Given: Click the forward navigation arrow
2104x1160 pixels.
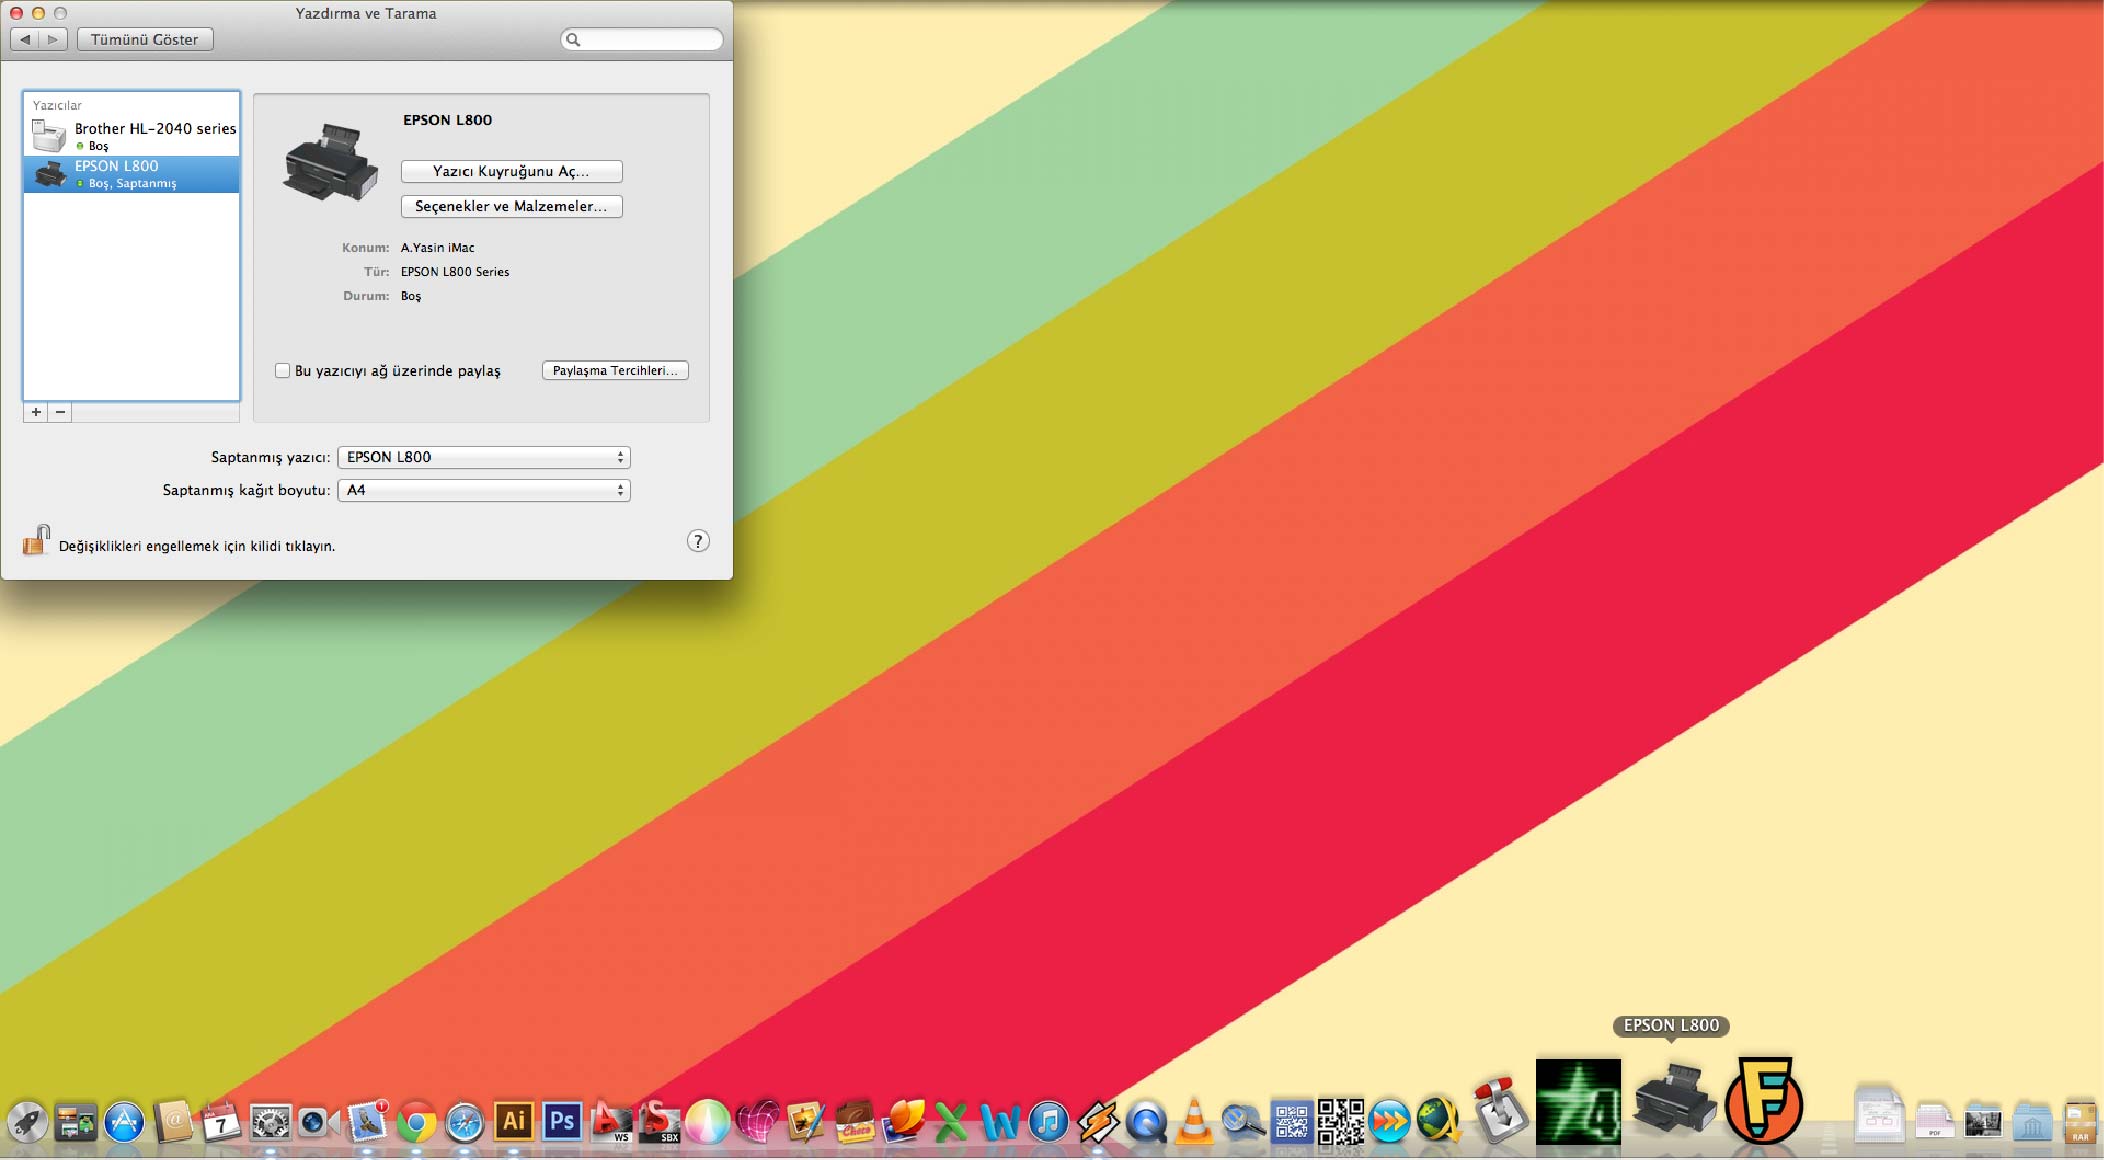Looking at the screenshot, I should click(53, 39).
